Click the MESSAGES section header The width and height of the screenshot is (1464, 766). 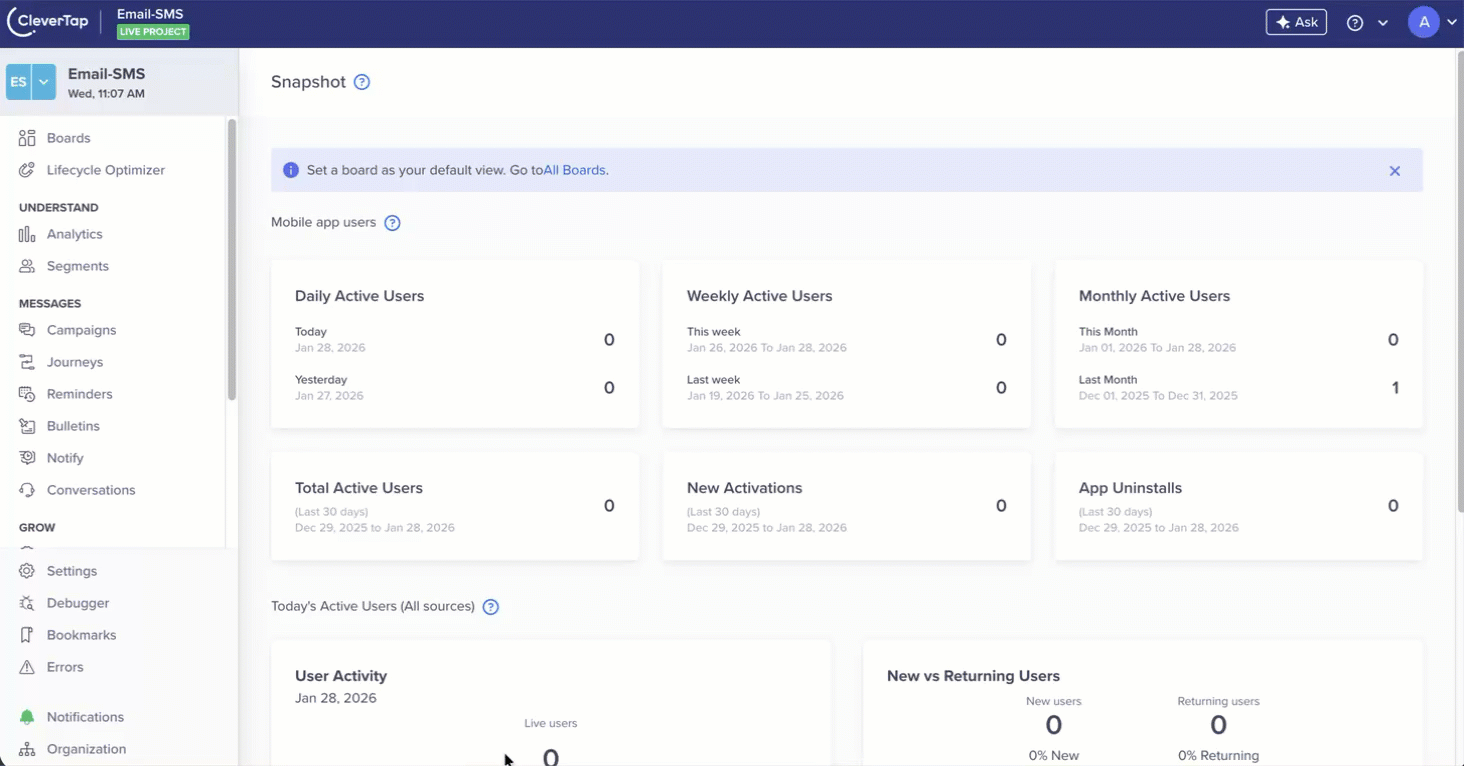(50, 304)
